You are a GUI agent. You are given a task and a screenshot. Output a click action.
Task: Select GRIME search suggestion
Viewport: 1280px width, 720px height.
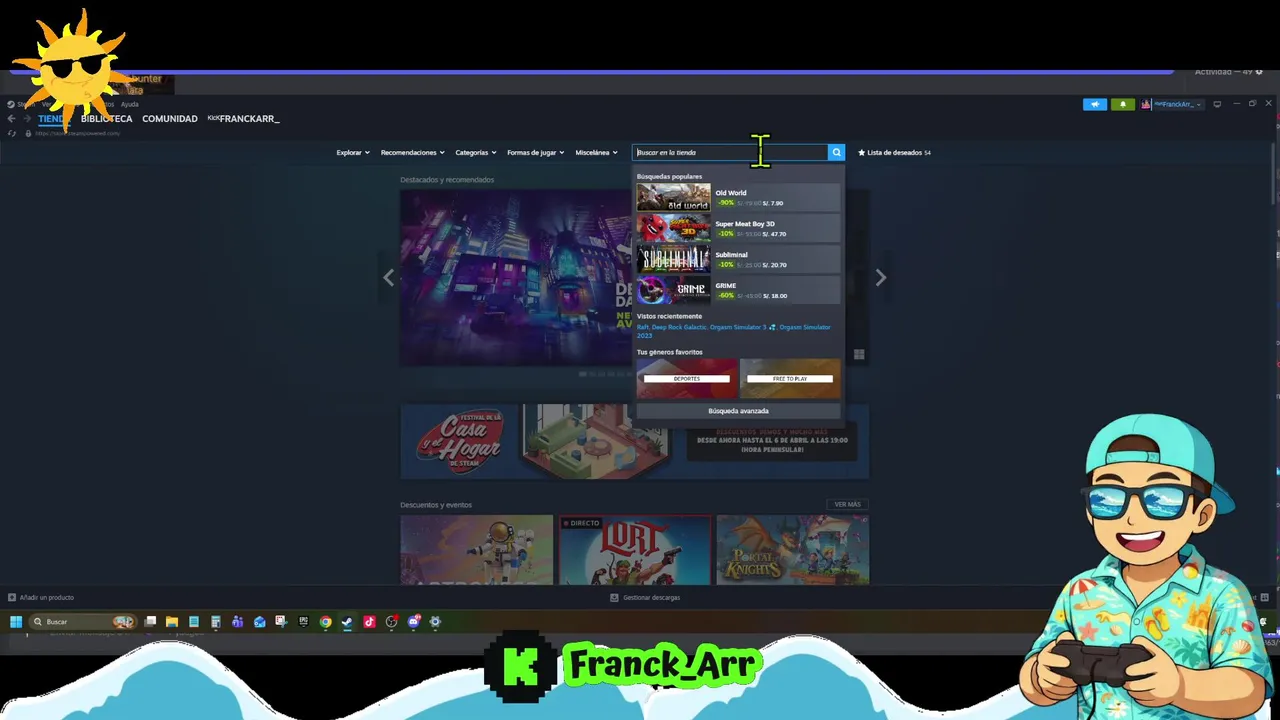coord(738,290)
